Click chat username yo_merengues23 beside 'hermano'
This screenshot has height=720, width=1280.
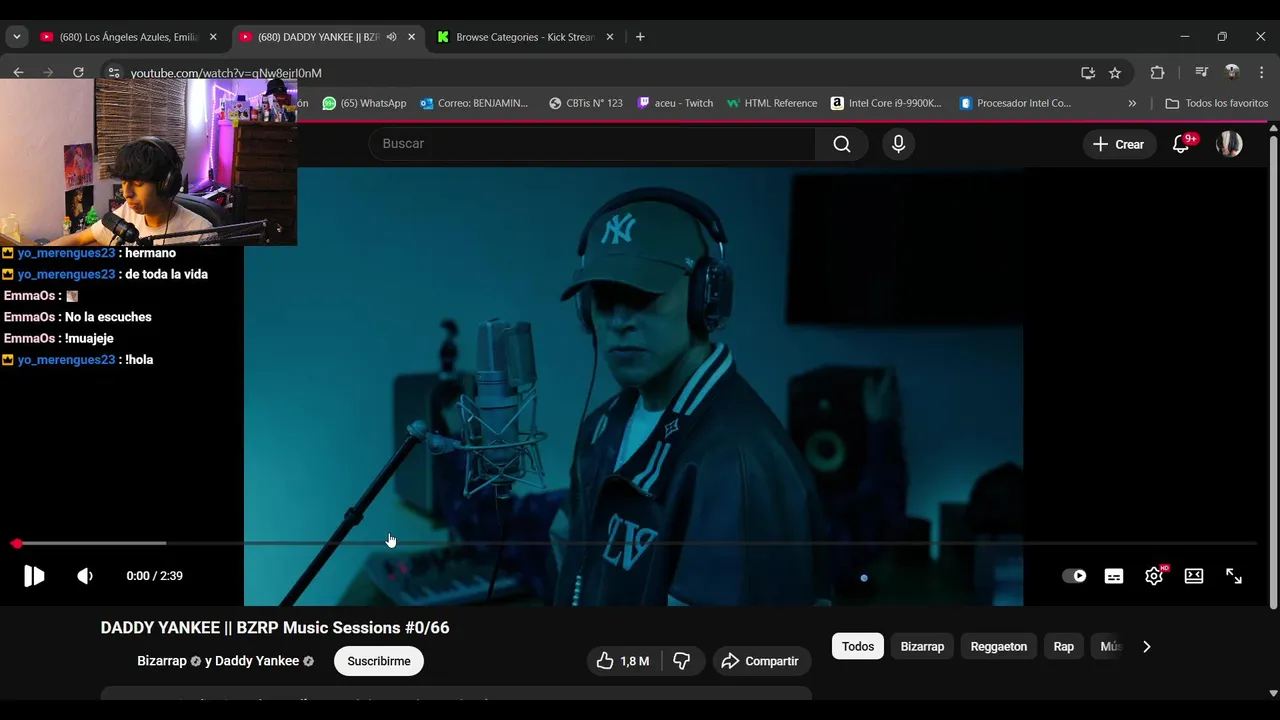pos(66,253)
